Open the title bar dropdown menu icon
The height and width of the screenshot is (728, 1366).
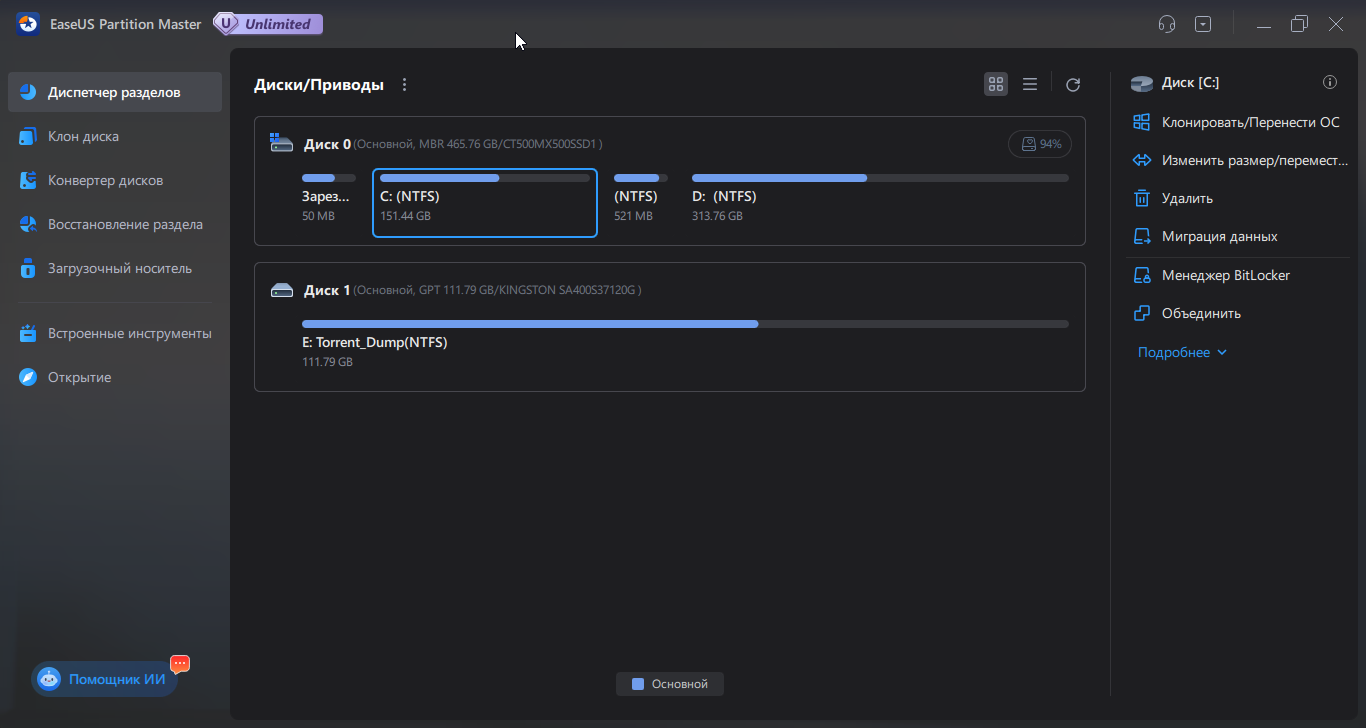1203,24
